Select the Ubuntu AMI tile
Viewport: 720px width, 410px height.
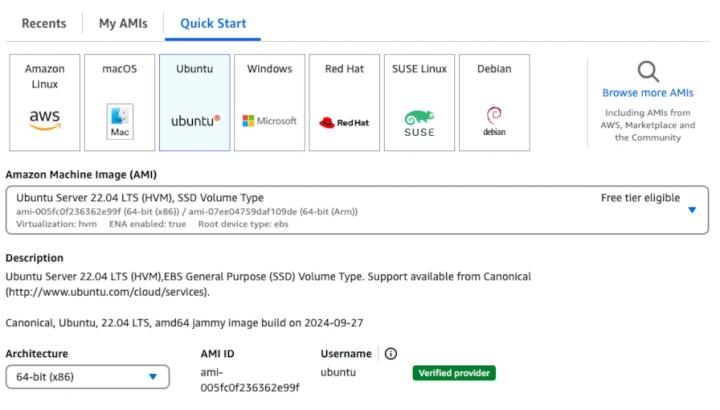tap(195, 102)
